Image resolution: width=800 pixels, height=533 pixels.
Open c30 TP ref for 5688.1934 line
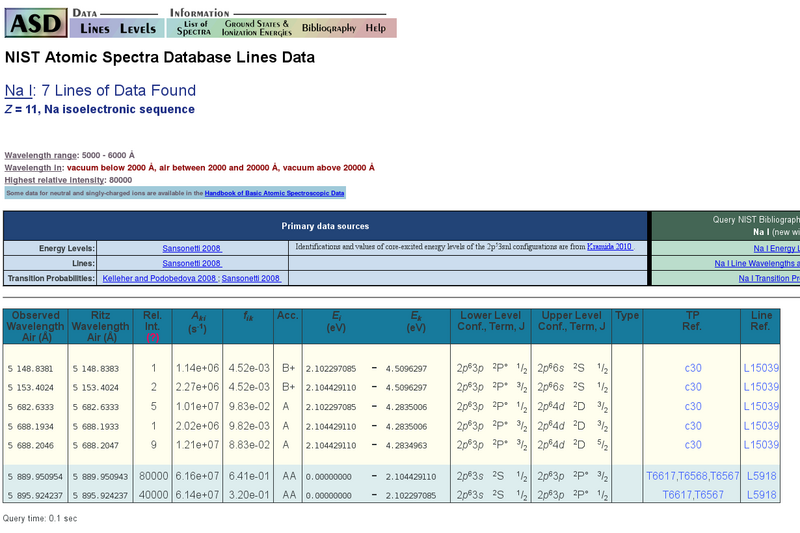693,426
